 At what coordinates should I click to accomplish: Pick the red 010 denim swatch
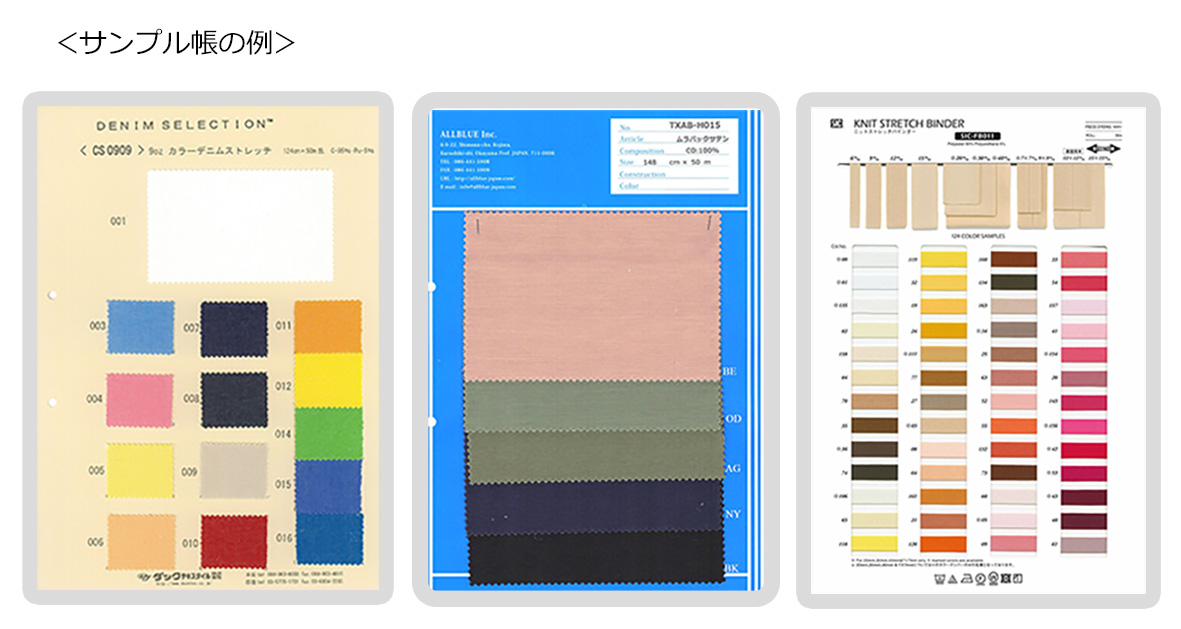click(x=234, y=542)
